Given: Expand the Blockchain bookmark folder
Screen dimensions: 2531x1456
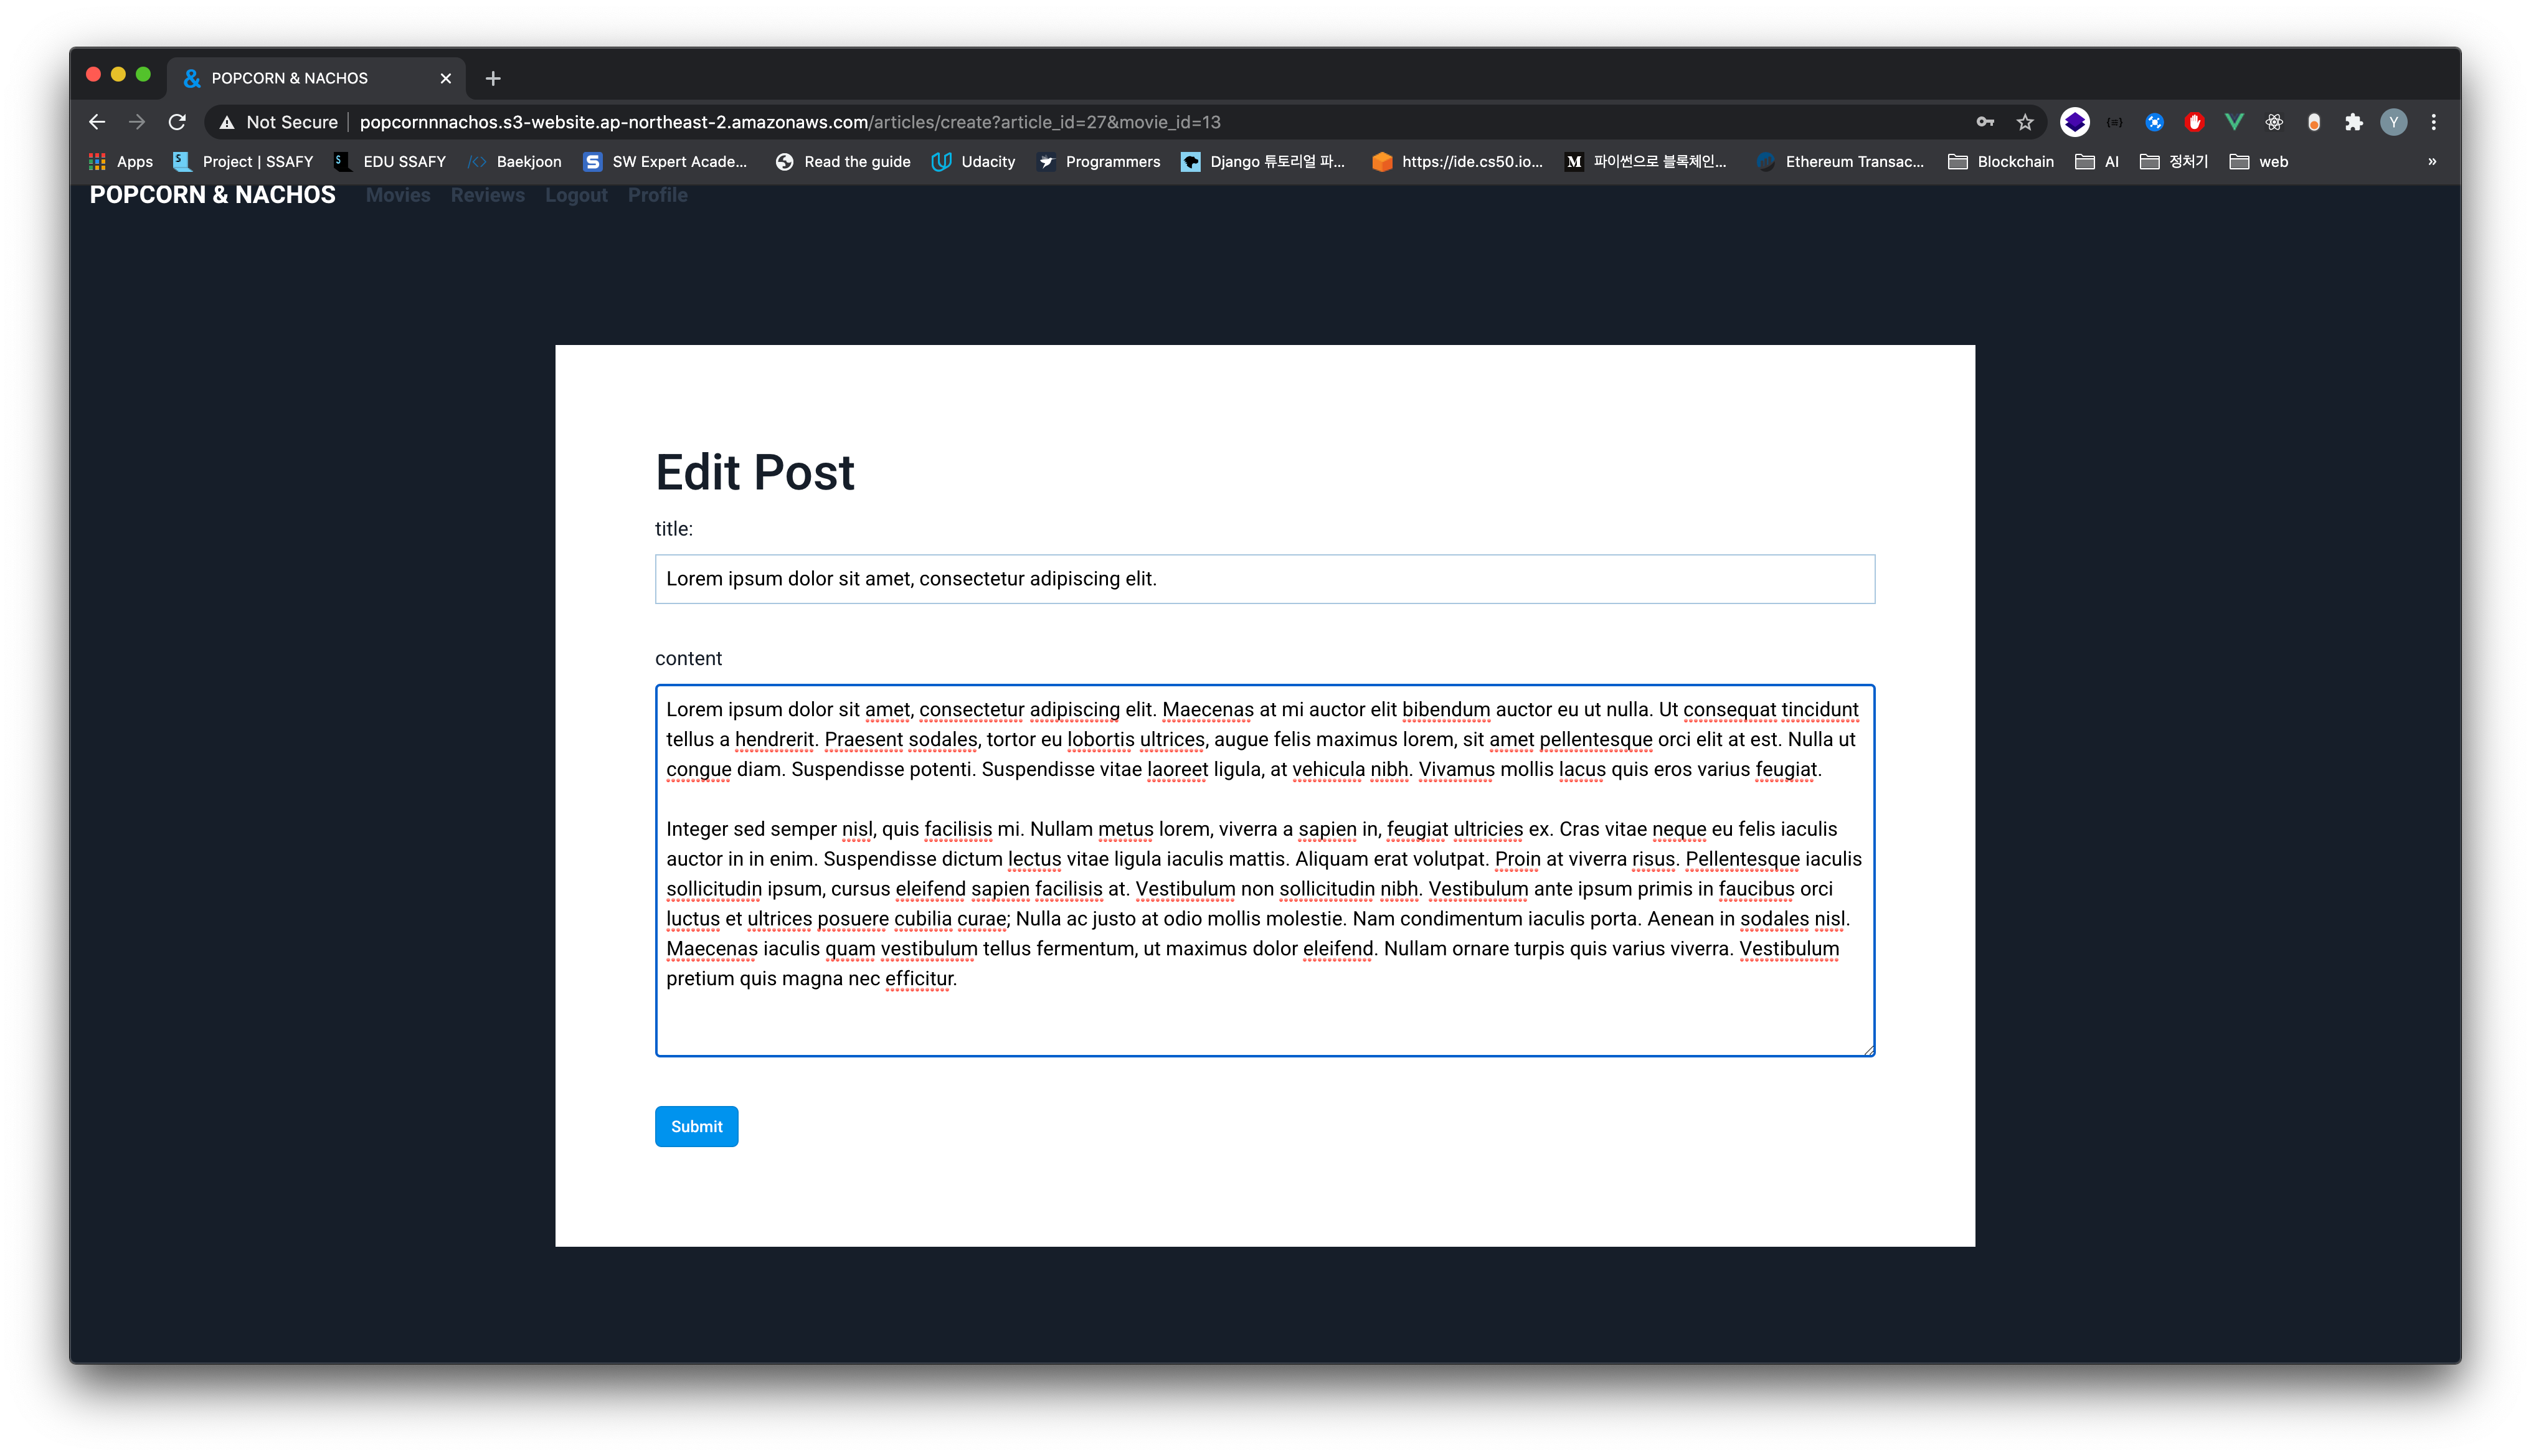Looking at the screenshot, I should click(2001, 162).
